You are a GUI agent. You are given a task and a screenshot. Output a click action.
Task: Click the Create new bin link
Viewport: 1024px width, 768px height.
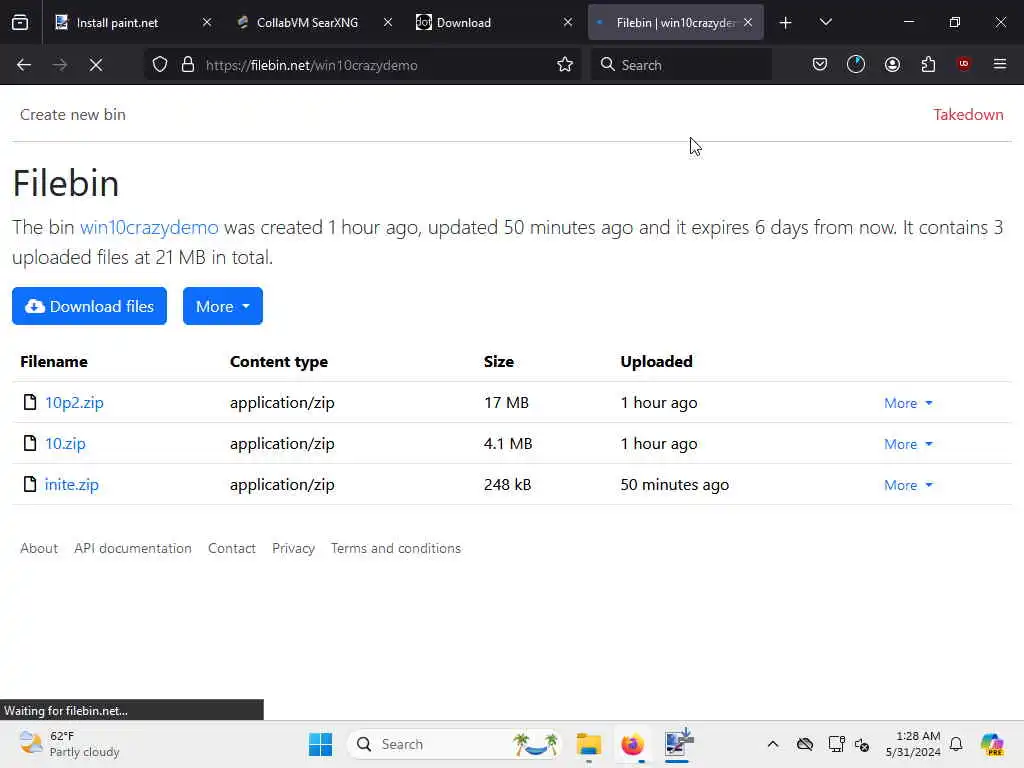click(x=72, y=114)
